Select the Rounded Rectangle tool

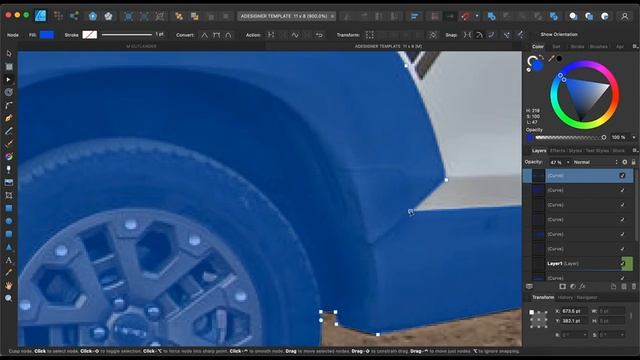point(9,234)
